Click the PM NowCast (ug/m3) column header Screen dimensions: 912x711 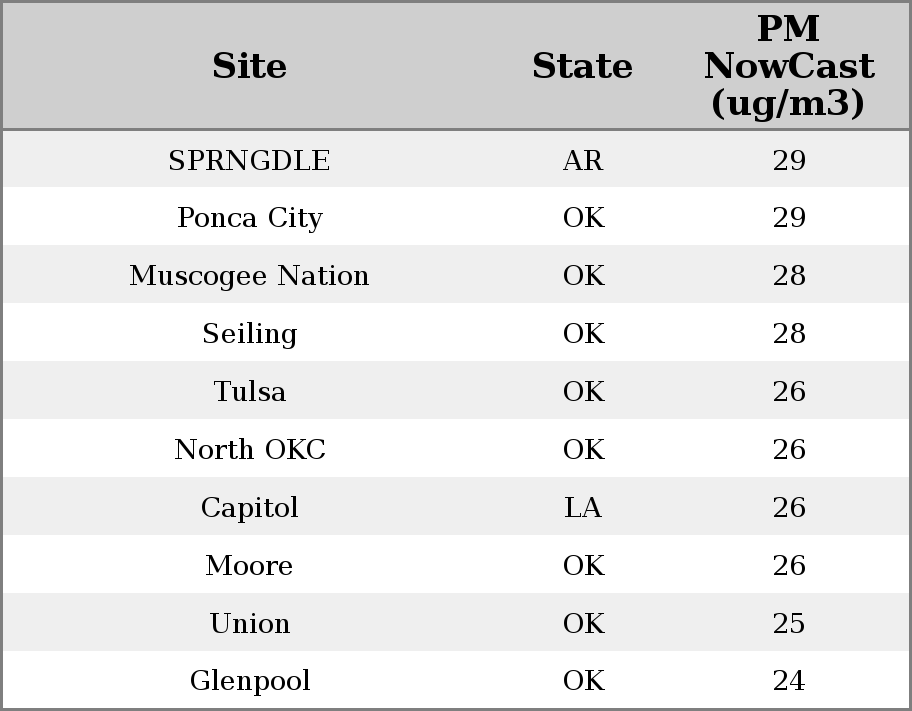coord(788,67)
